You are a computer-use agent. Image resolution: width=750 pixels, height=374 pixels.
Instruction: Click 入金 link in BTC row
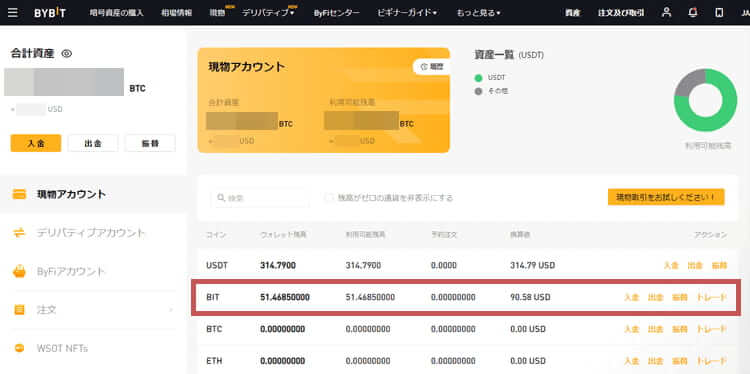[x=631, y=329]
